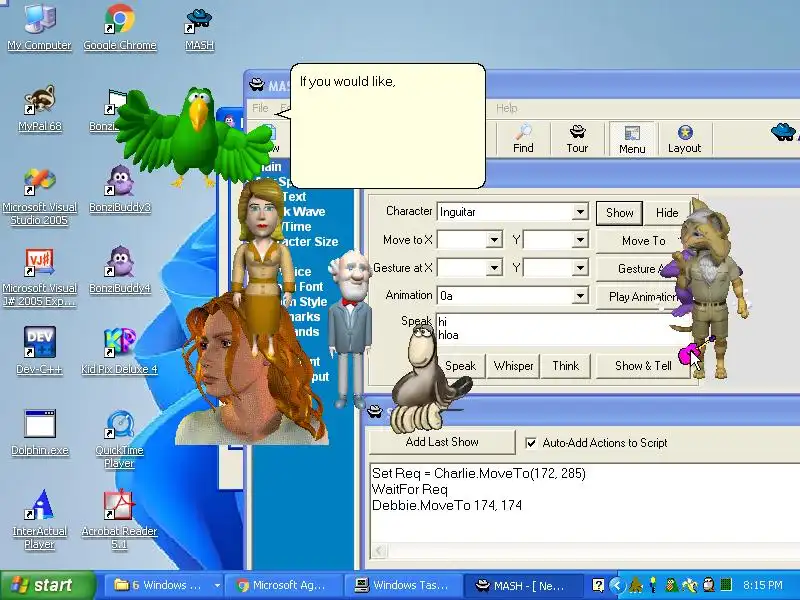800x600 pixels.
Task: Click the Show button
Action: [619, 213]
